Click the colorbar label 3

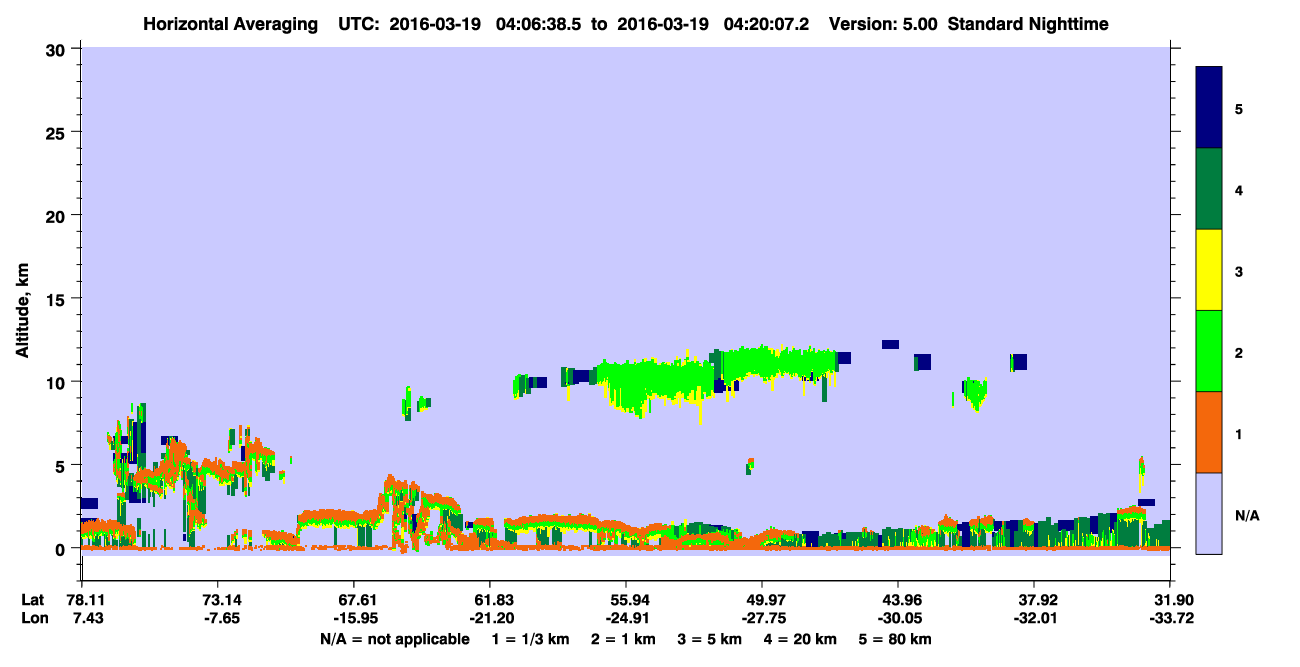click(x=1239, y=271)
